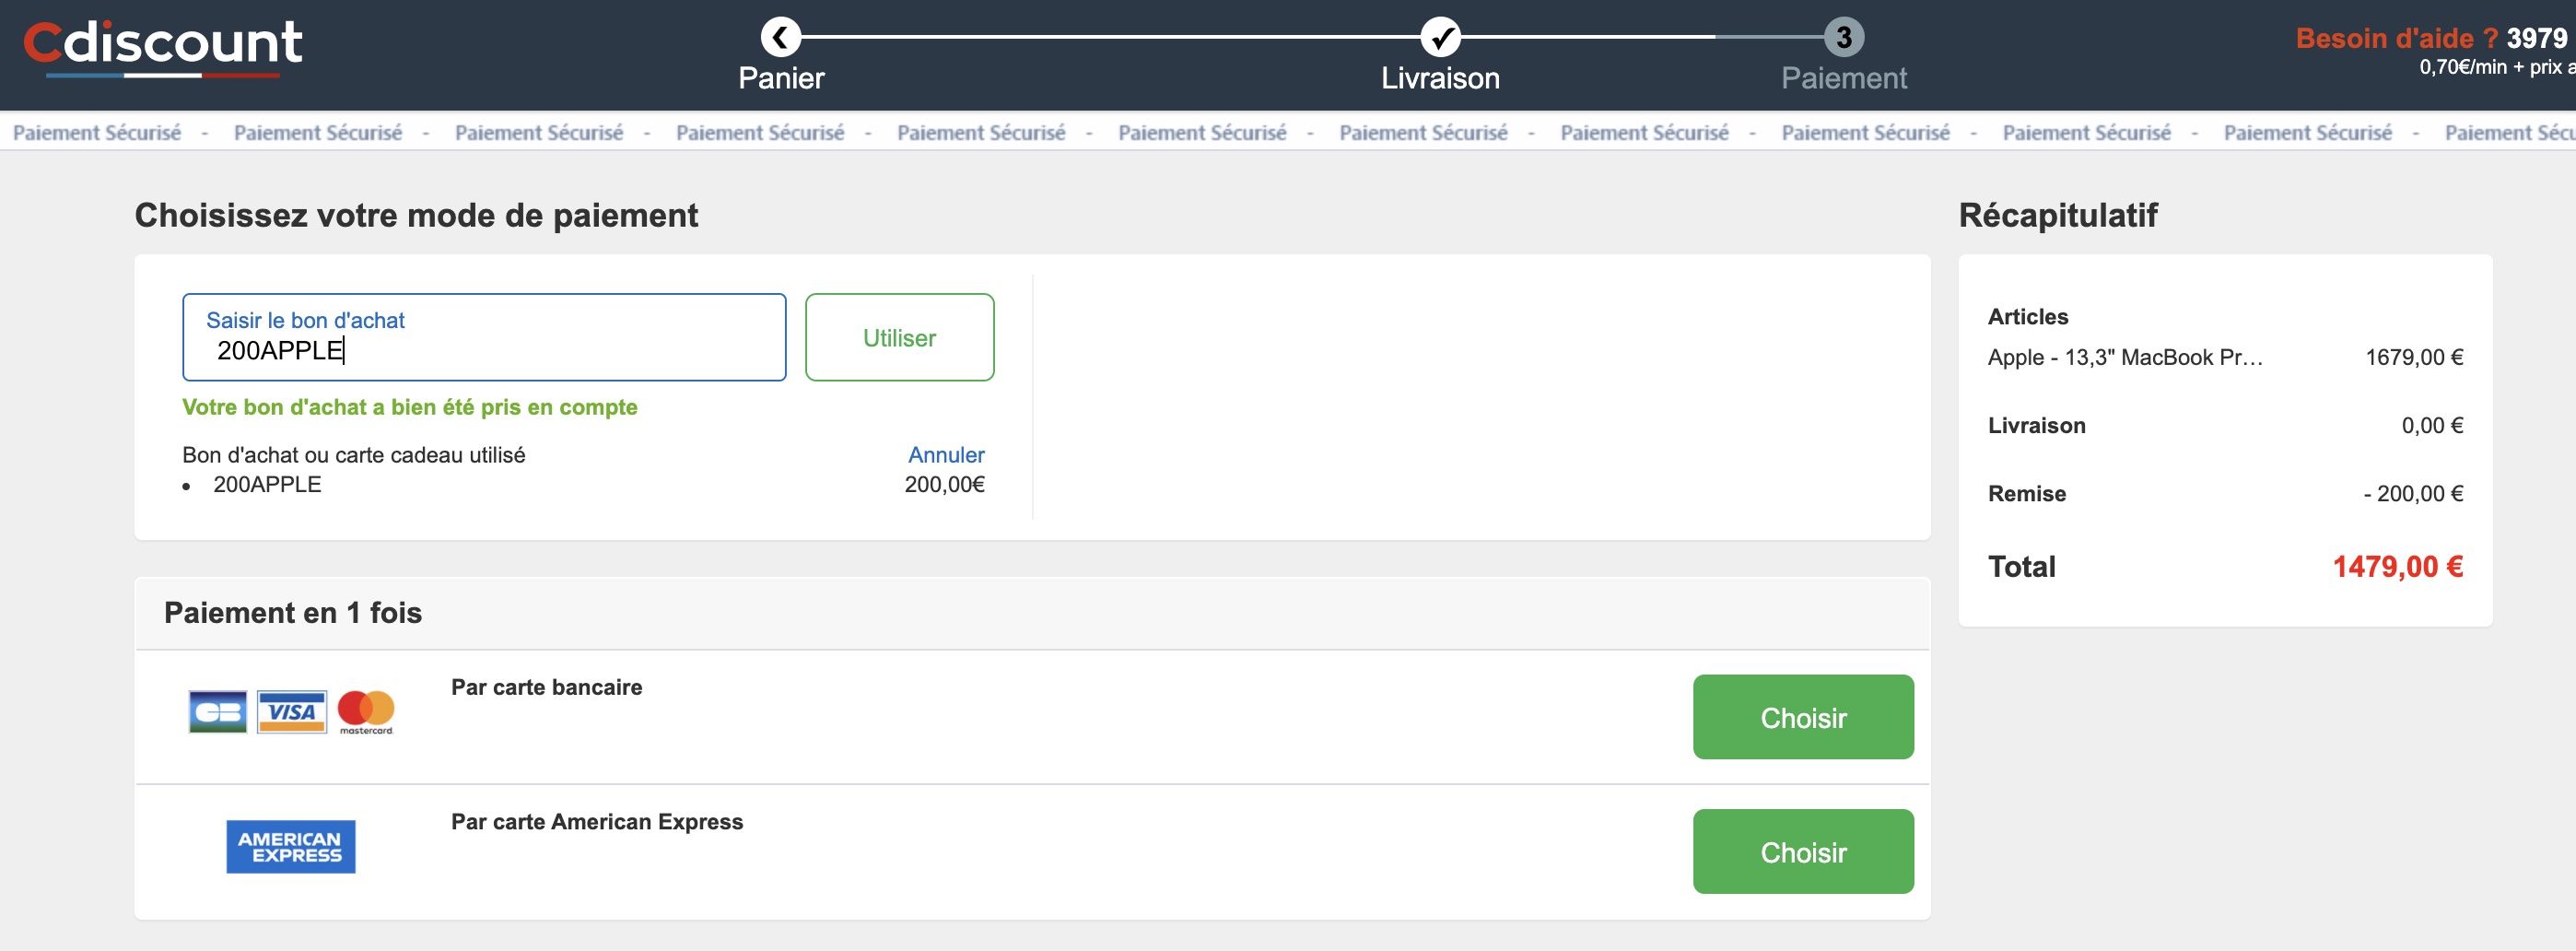Choose payment by carte bancaire
This screenshot has width=2576, height=951.
[1802, 717]
